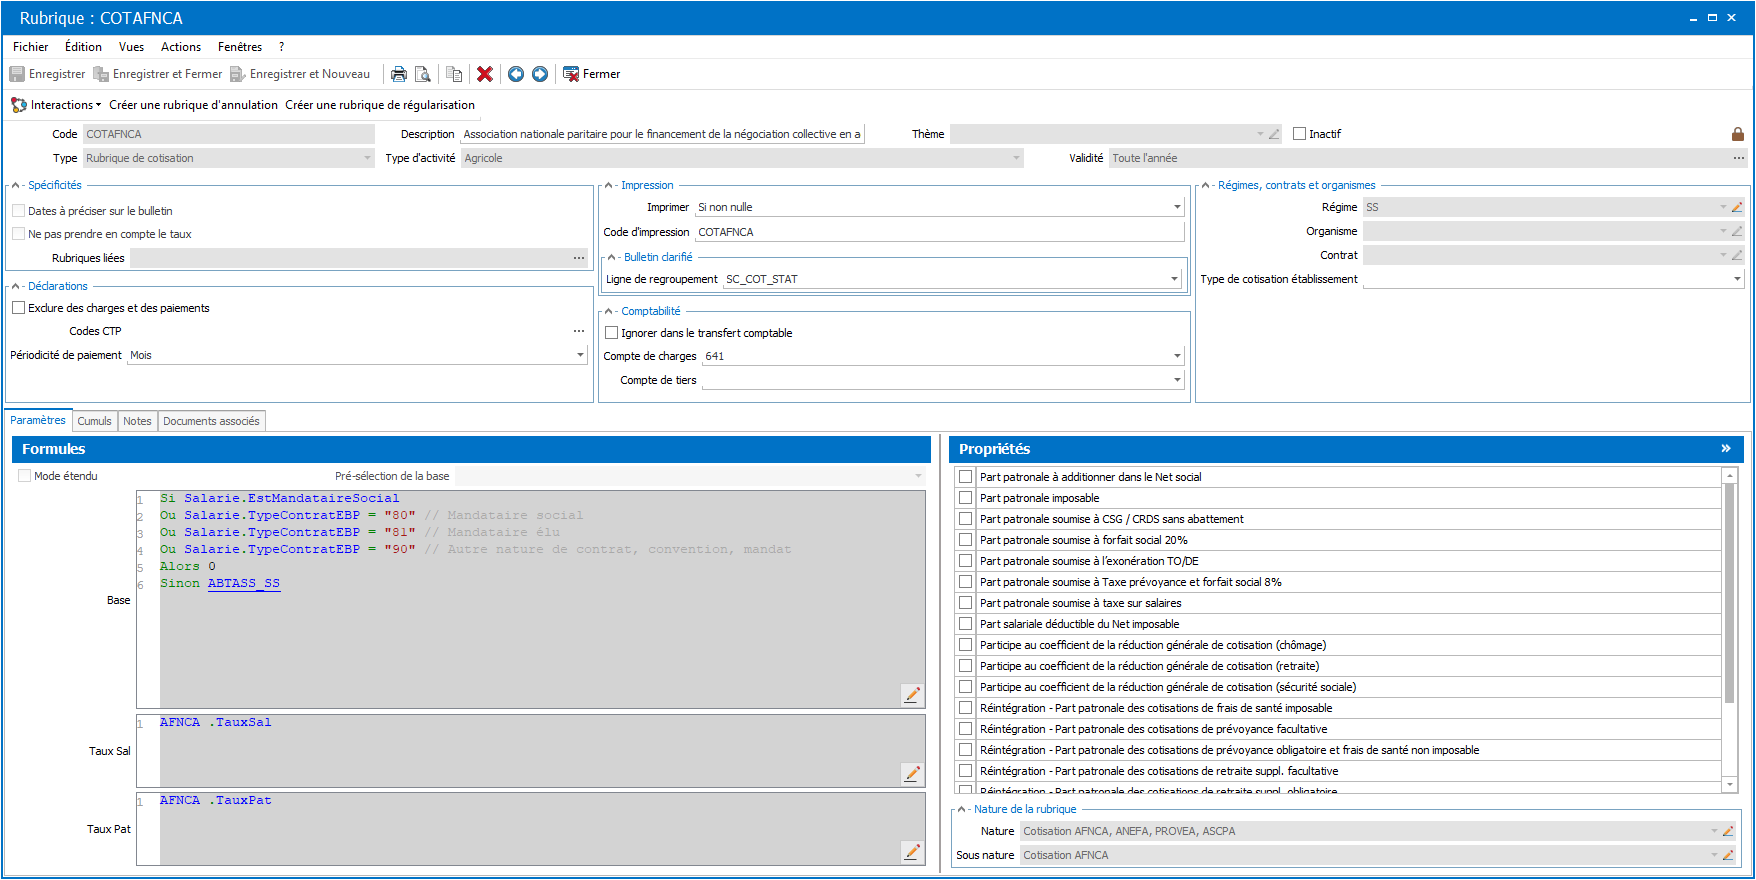1756x880 pixels.
Task: Click the Fermer button
Action: [x=592, y=74]
